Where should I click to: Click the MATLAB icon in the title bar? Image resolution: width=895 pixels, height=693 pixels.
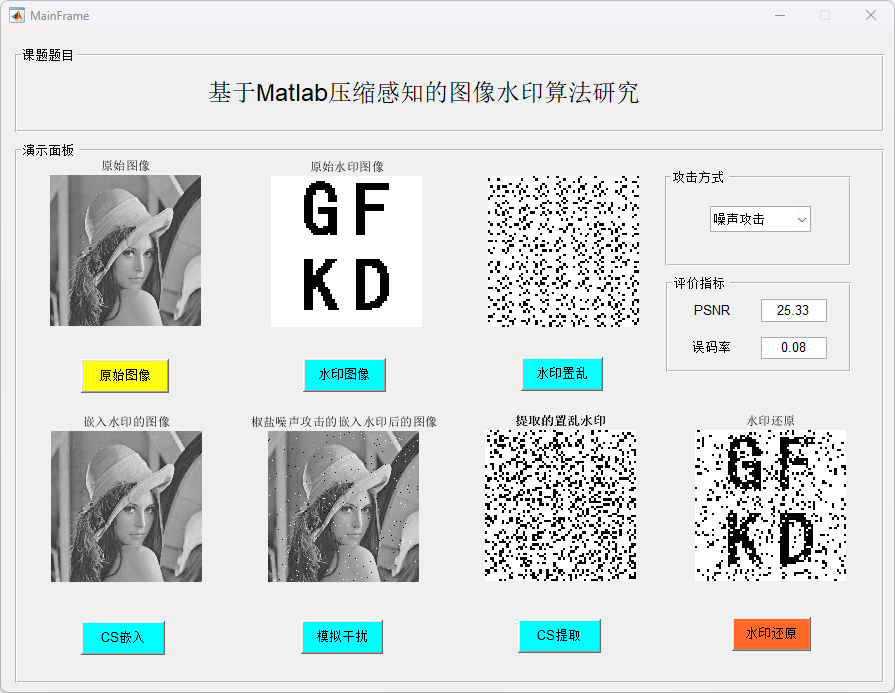(x=17, y=15)
